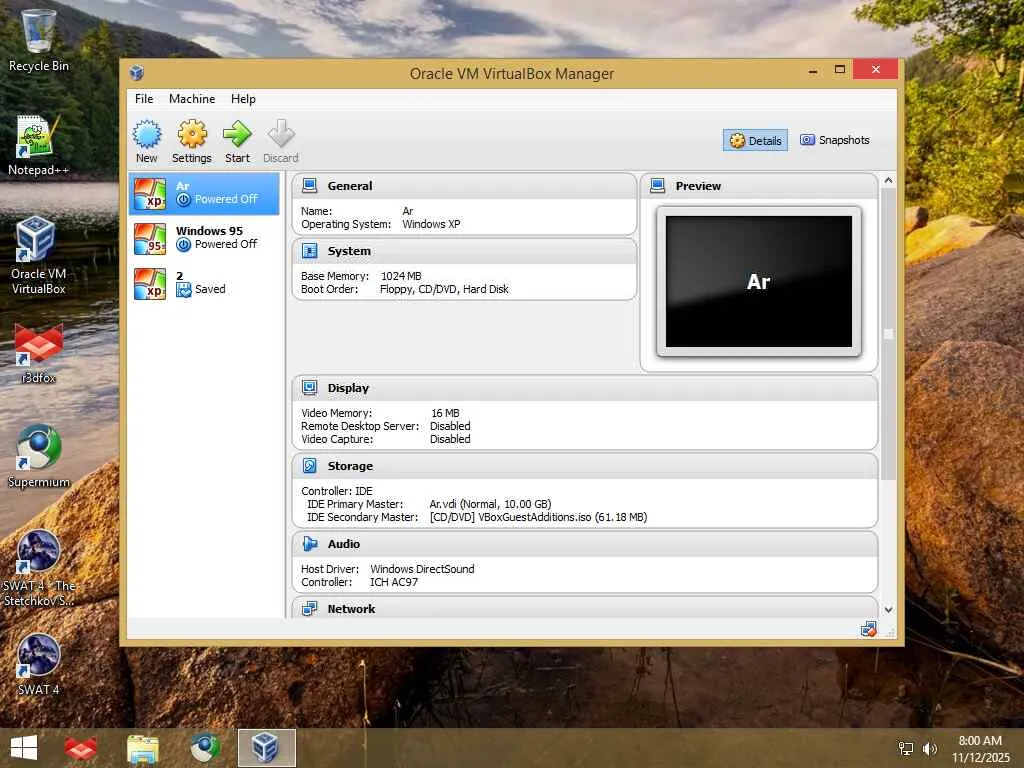
Task: Select the Windows 95 virtual machine
Action: point(204,238)
